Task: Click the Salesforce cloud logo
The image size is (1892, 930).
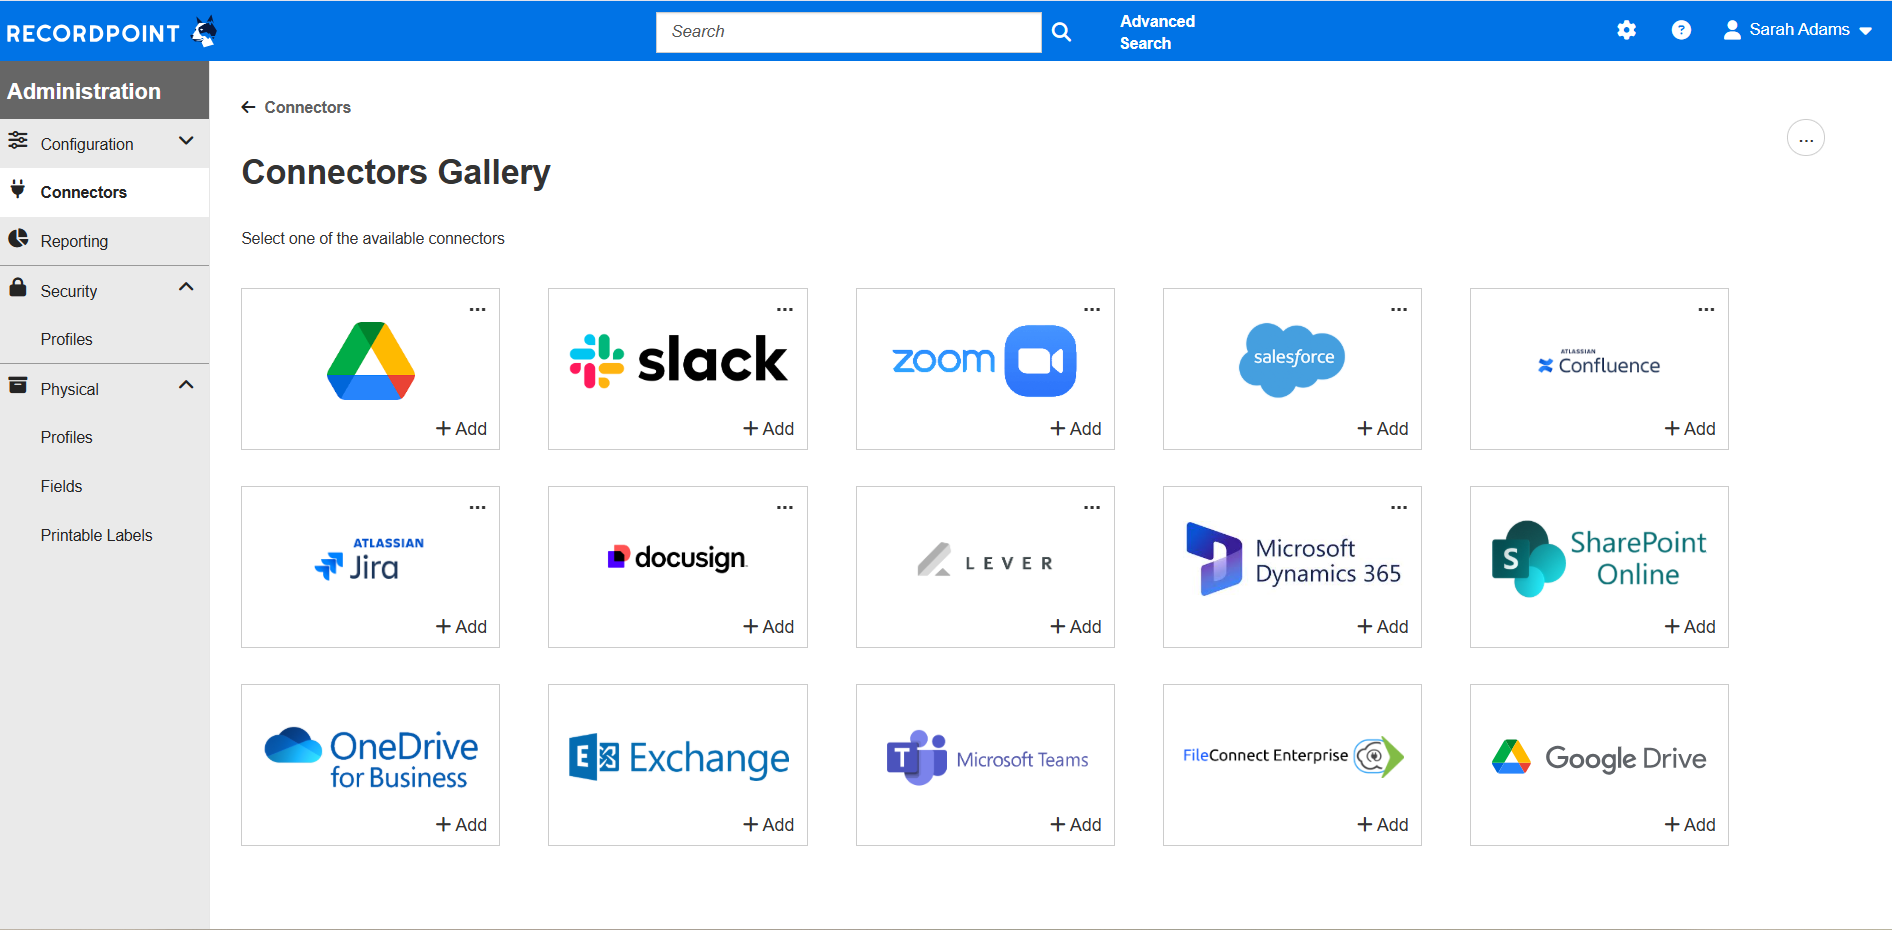Action: (1292, 359)
